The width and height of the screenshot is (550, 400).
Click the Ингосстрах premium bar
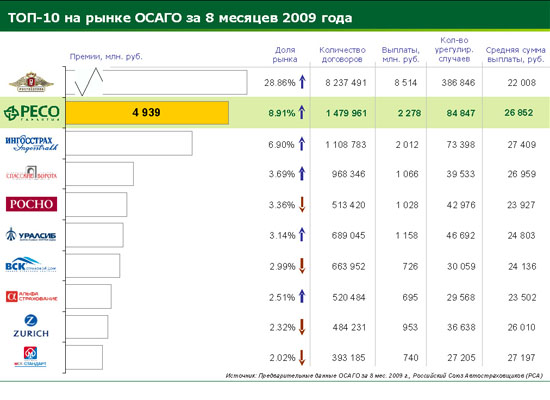[x=129, y=143]
